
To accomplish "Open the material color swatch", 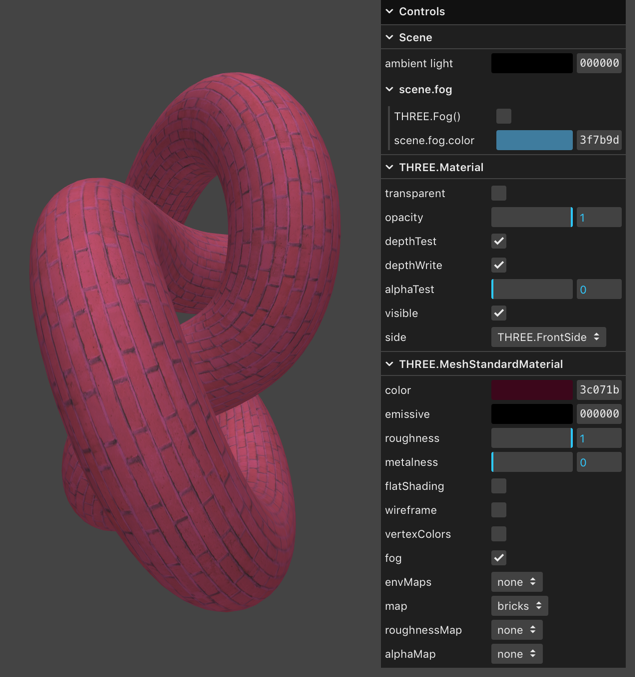I will (x=532, y=390).
